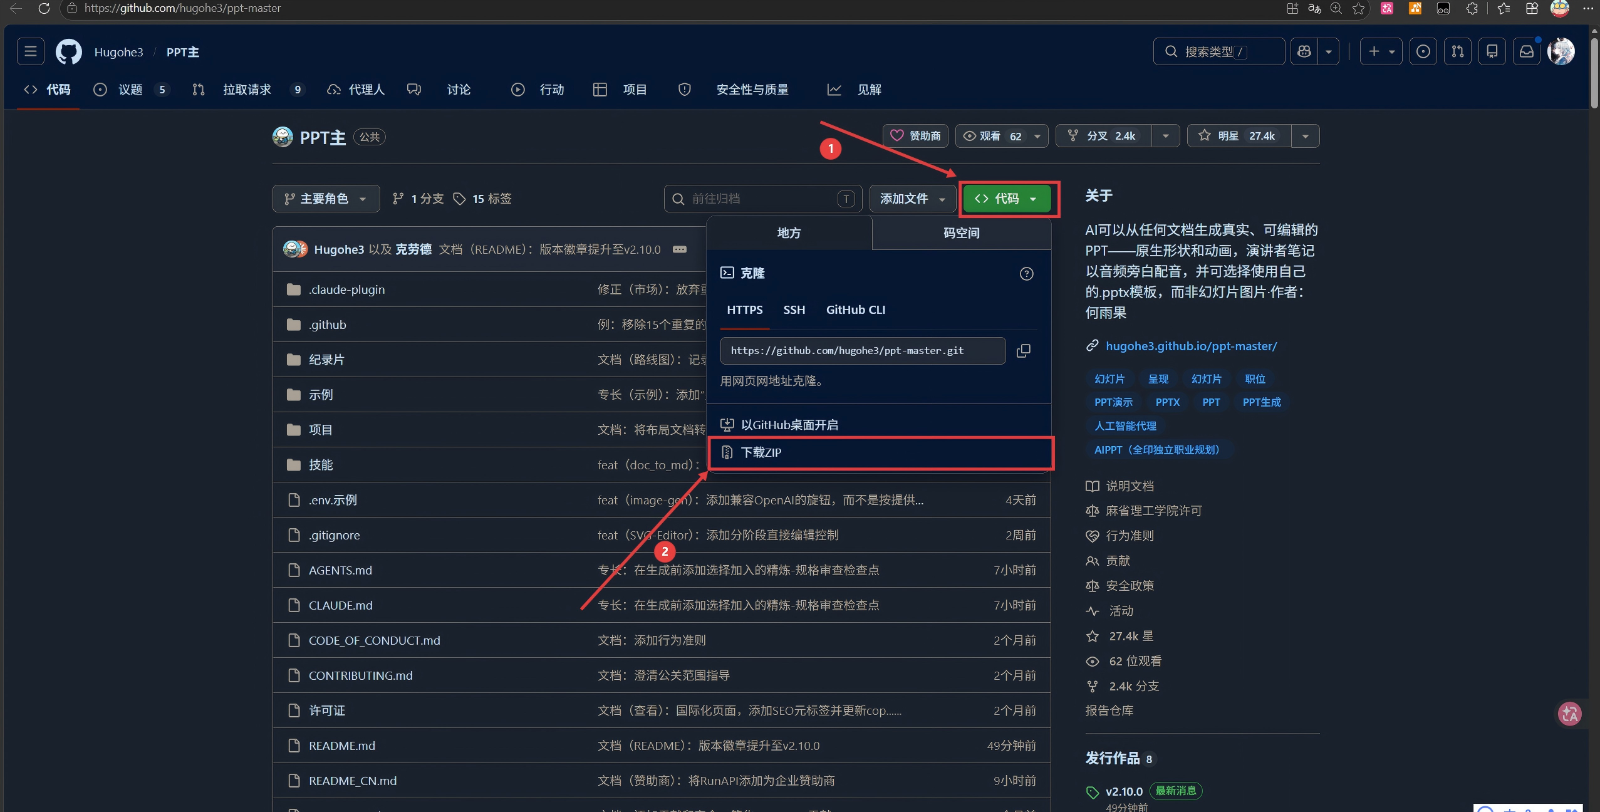Open the browser zoom magnifier icon

click(x=1336, y=8)
